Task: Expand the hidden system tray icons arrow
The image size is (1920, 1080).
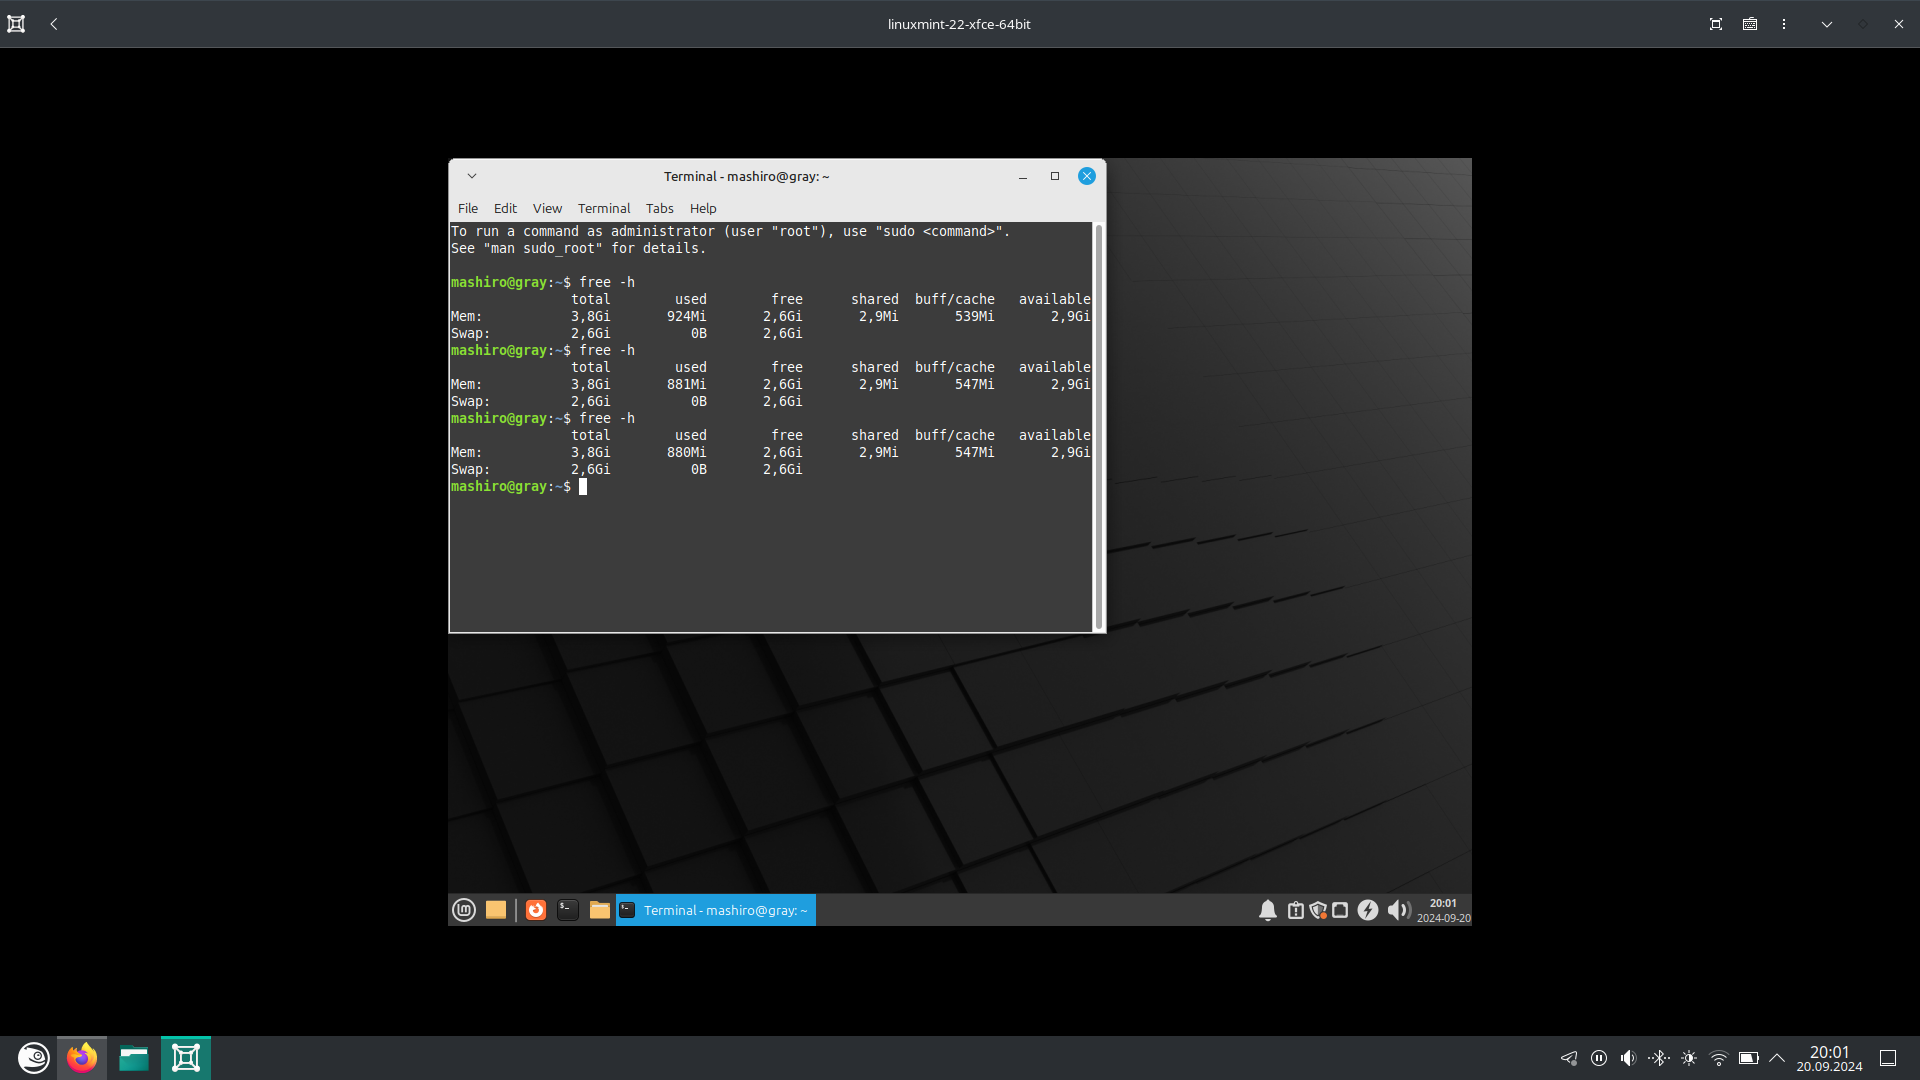Action: [x=1777, y=1058]
